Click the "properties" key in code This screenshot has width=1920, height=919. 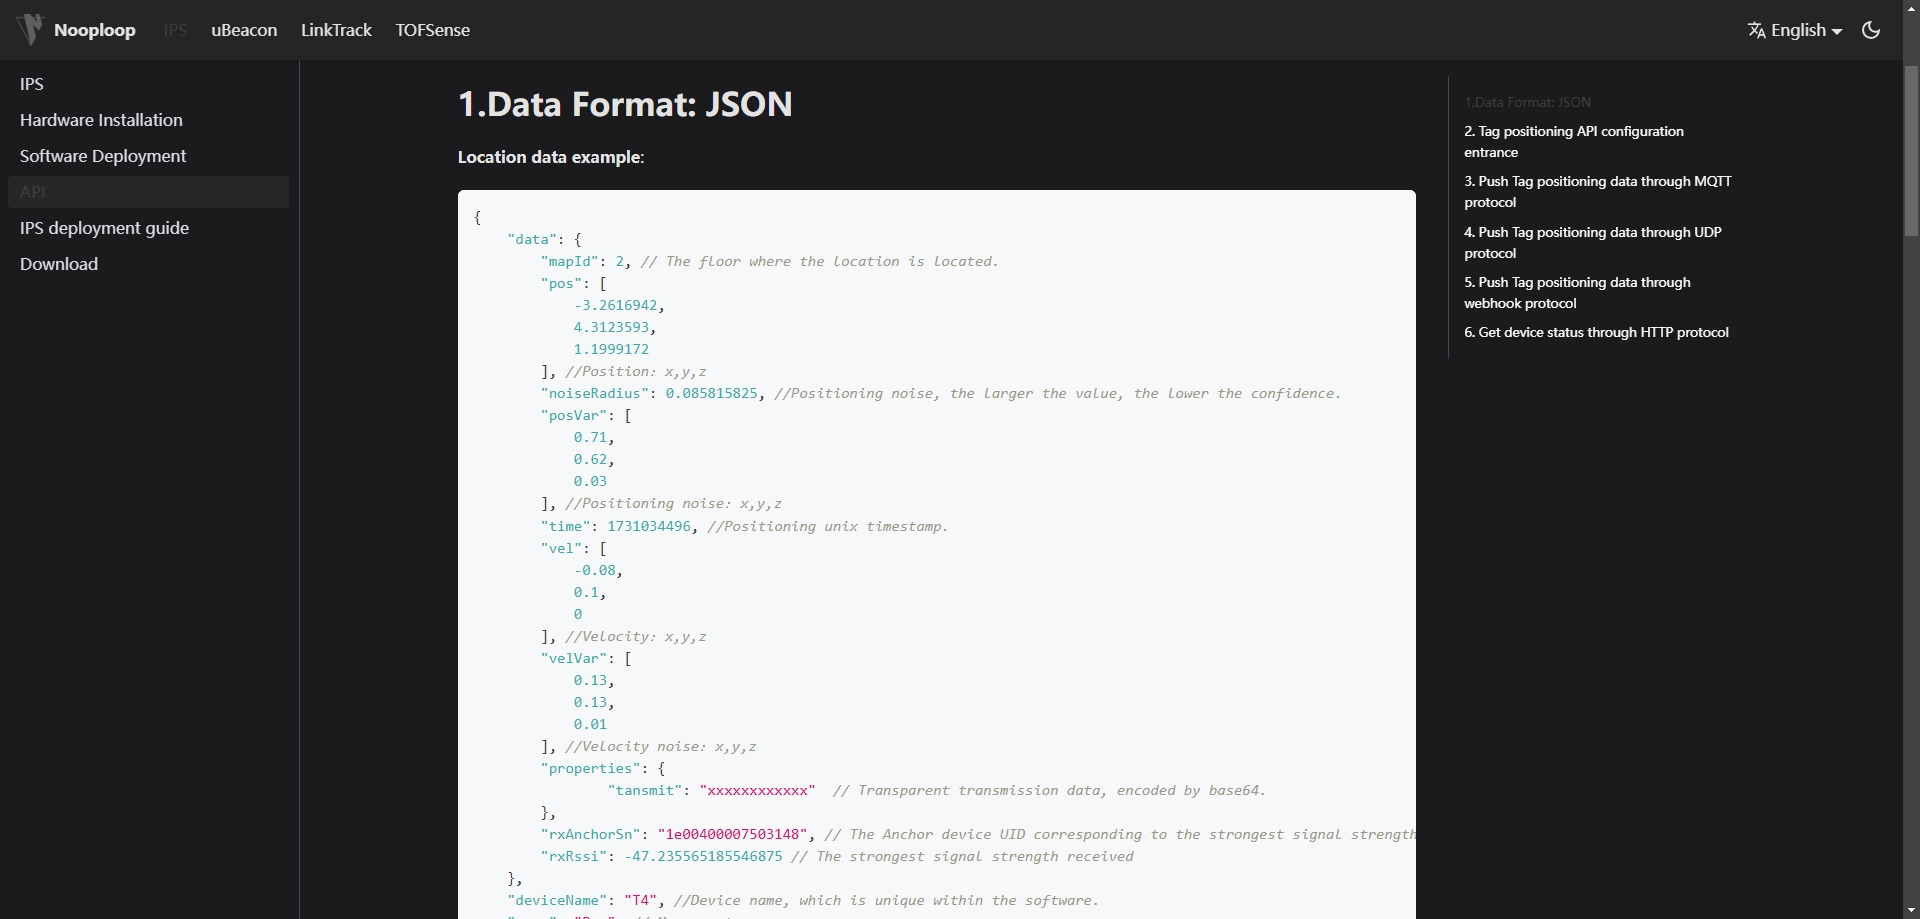[590, 768]
